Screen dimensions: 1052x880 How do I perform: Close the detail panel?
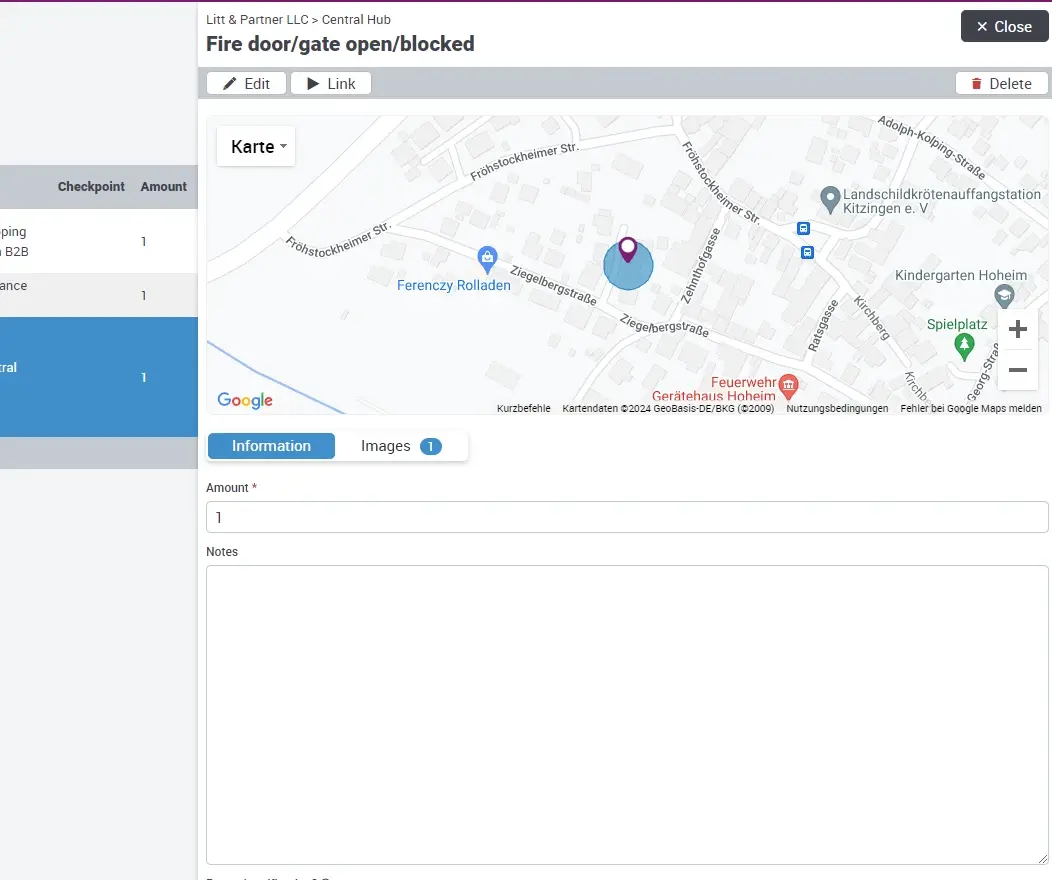click(1004, 27)
